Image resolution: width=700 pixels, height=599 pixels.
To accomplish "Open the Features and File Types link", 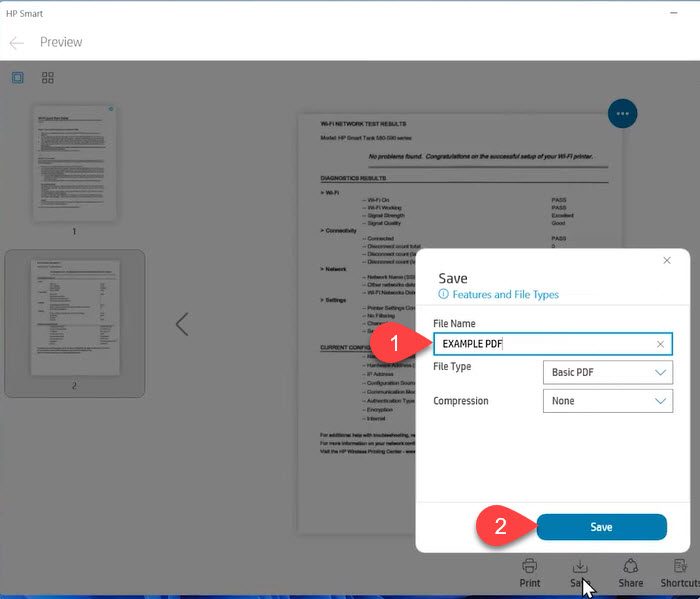I will (505, 295).
